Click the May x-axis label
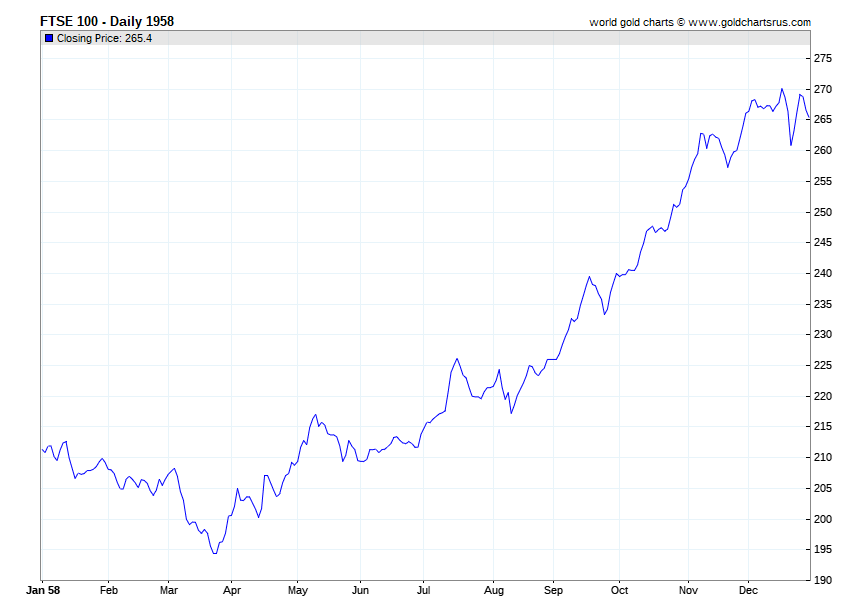 coord(298,590)
